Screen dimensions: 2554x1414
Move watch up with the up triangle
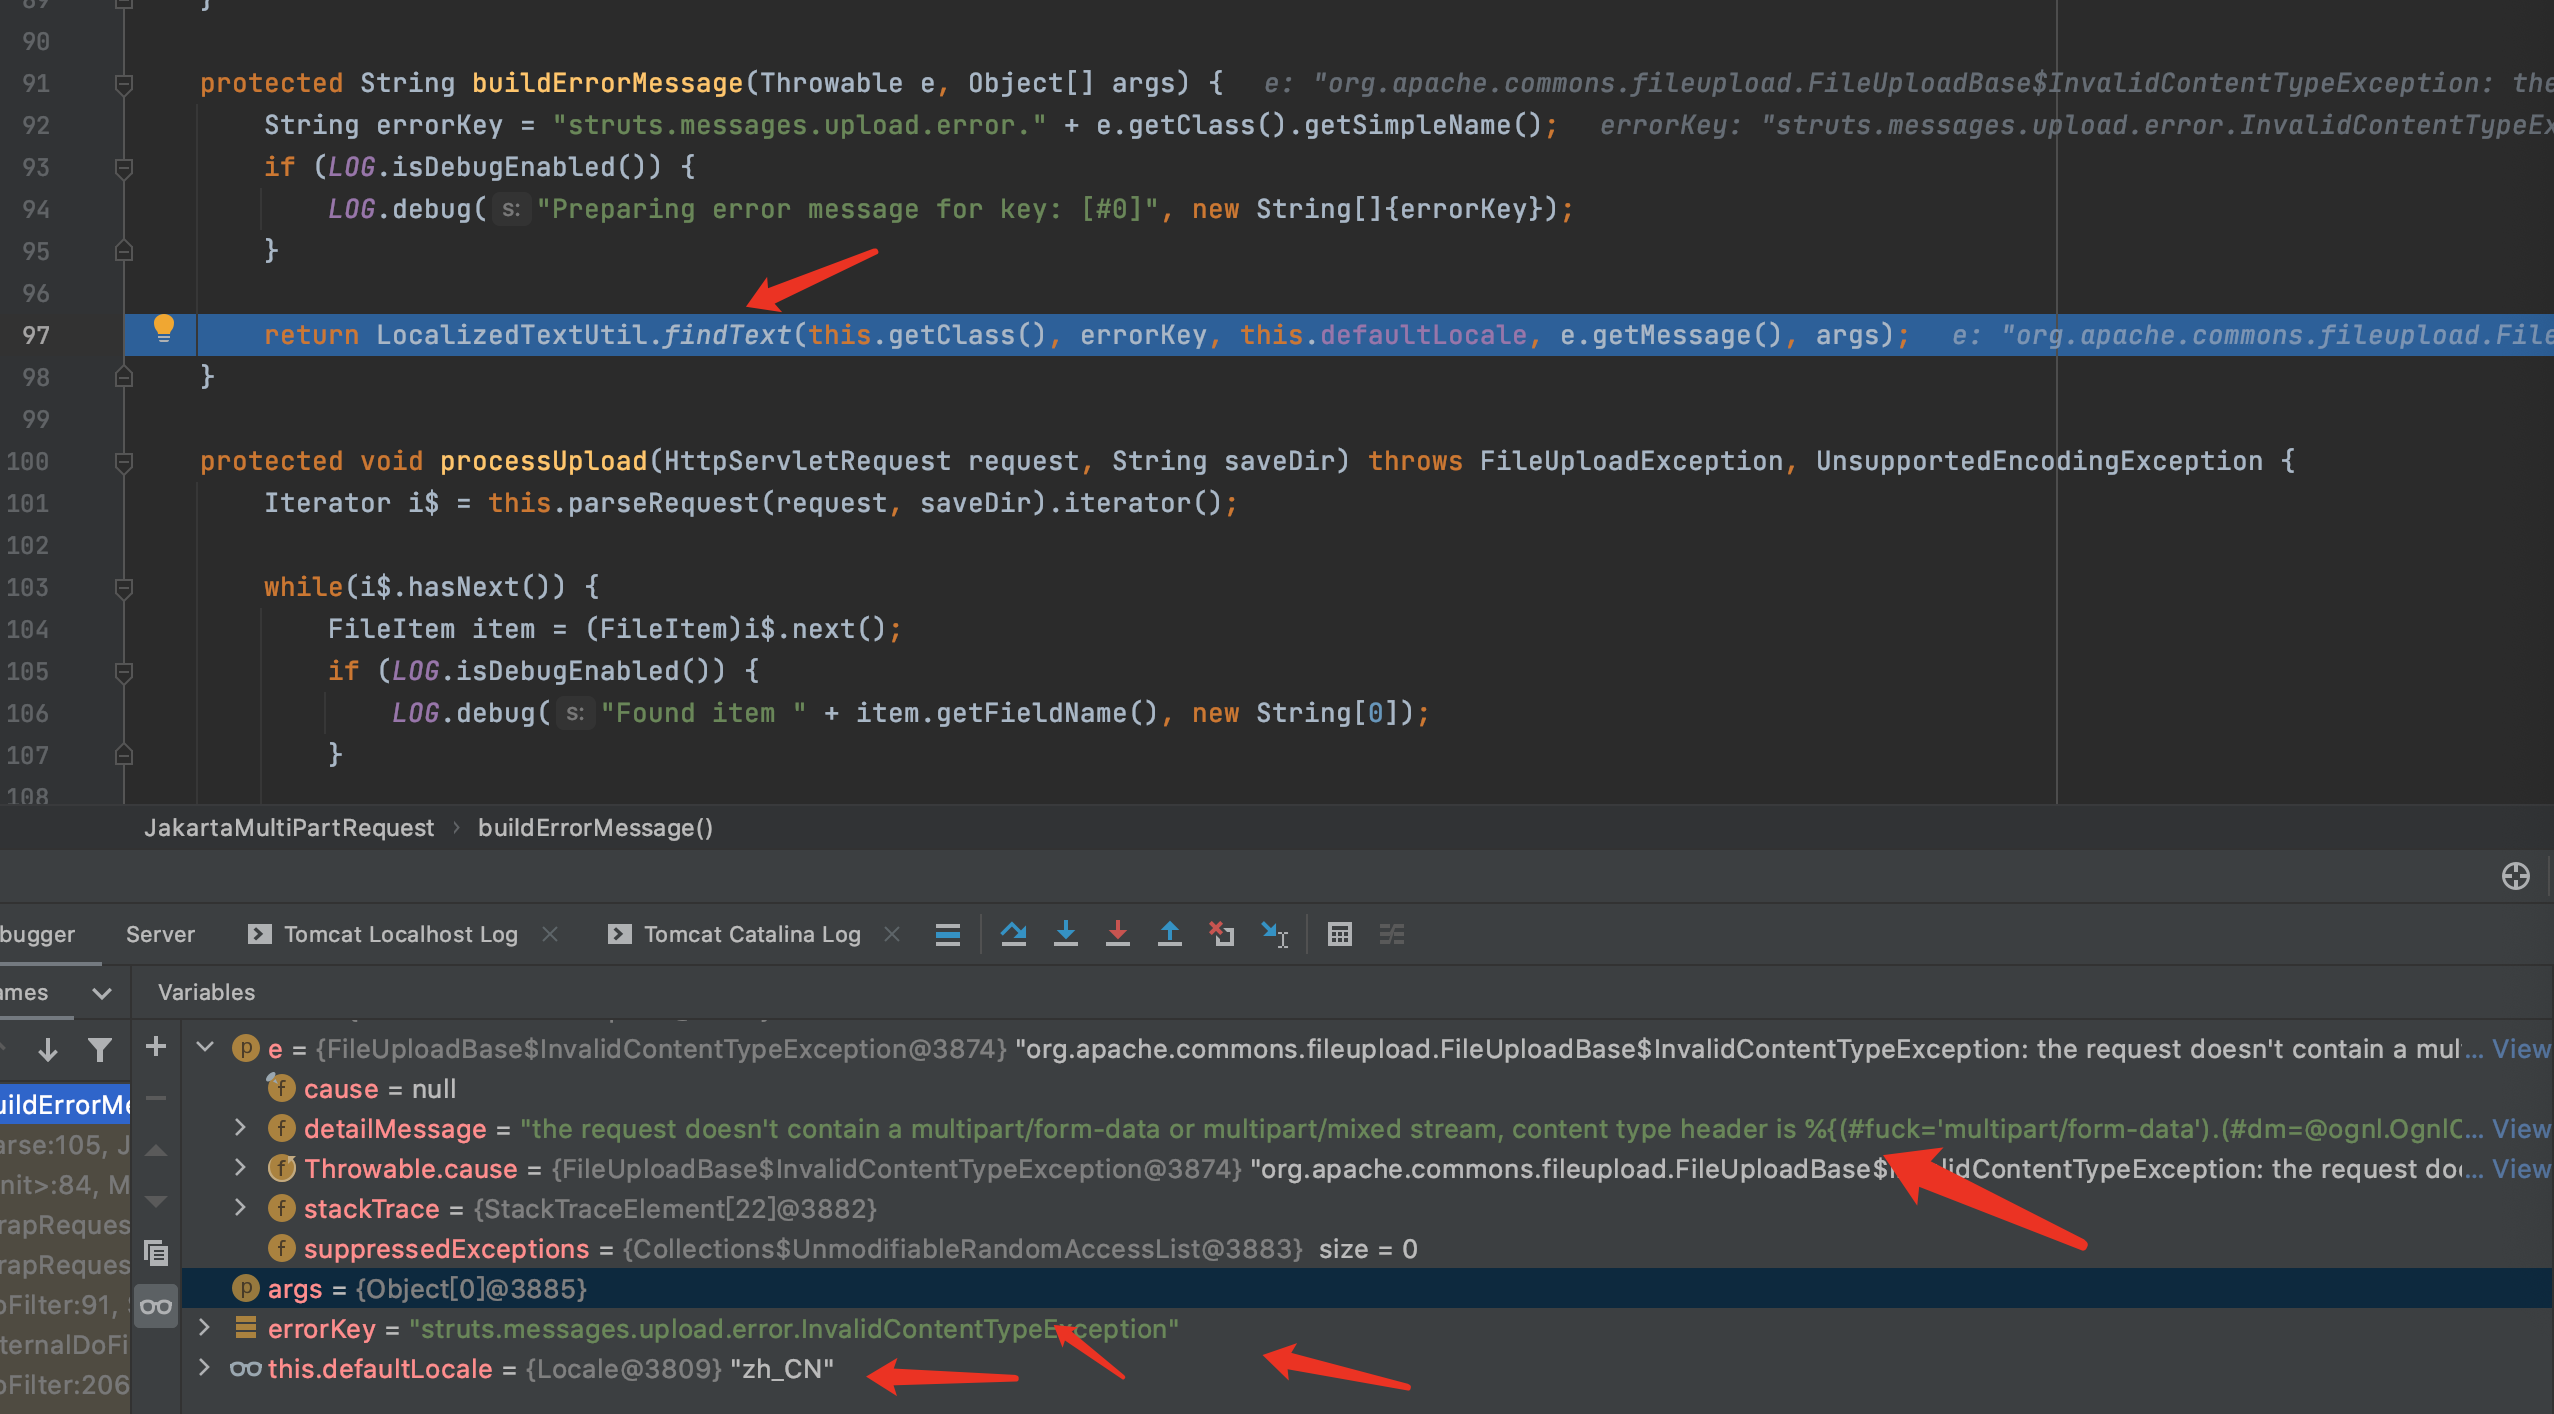point(156,1150)
